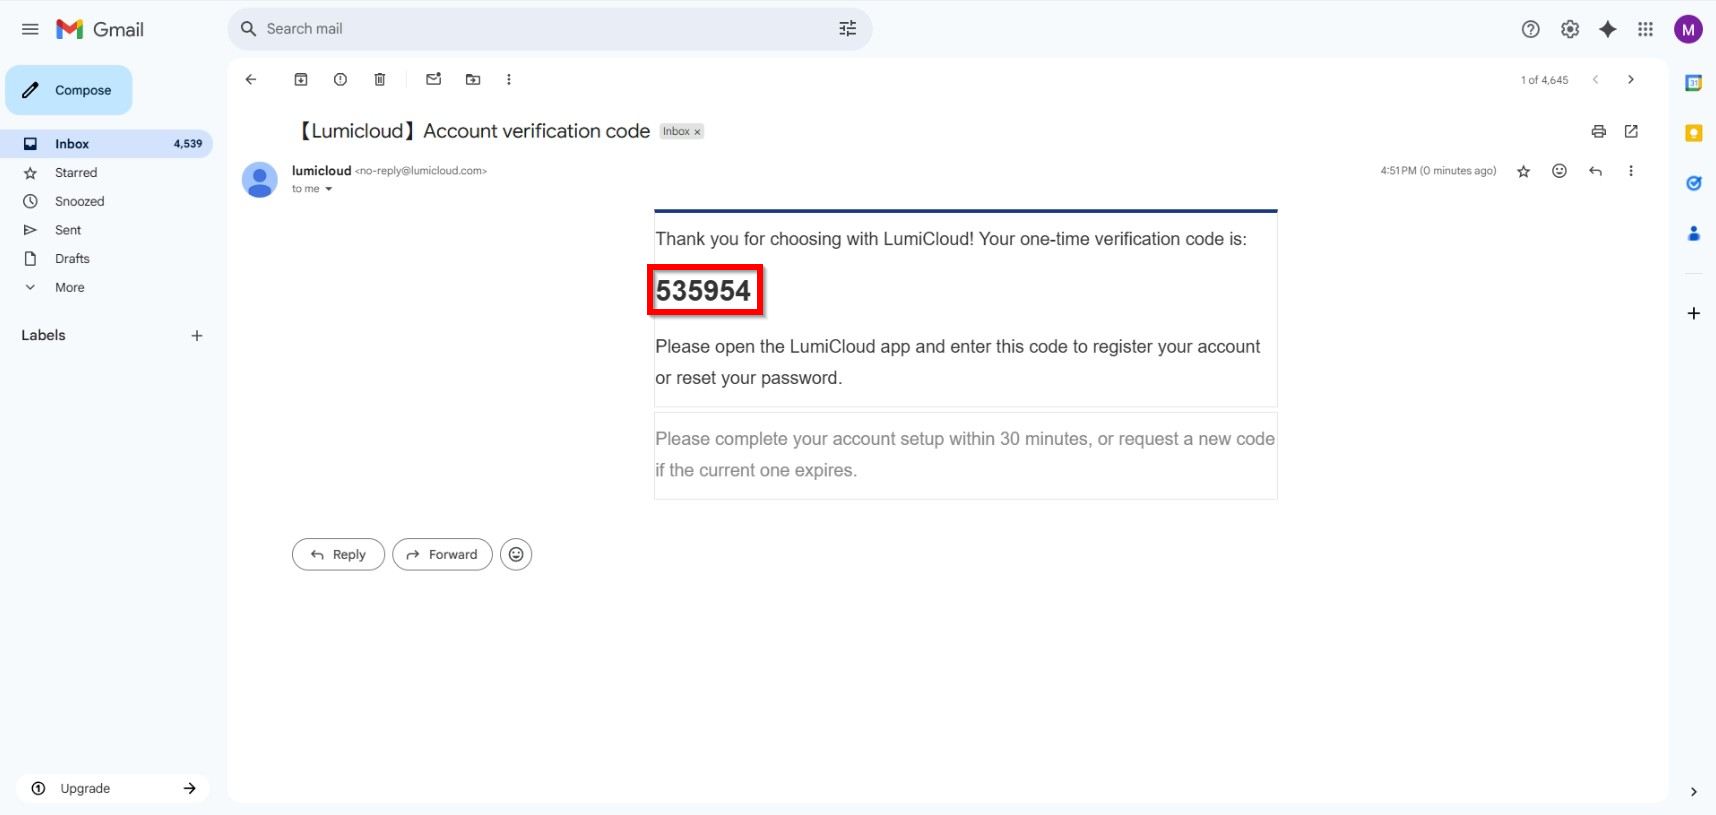Show search options in search bar
Image resolution: width=1716 pixels, height=815 pixels.
pyautogui.click(x=847, y=29)
